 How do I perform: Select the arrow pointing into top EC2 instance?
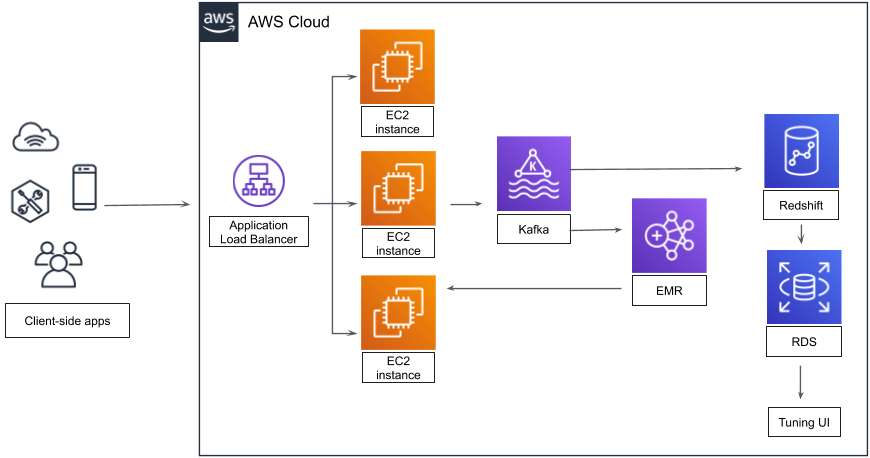343,76
